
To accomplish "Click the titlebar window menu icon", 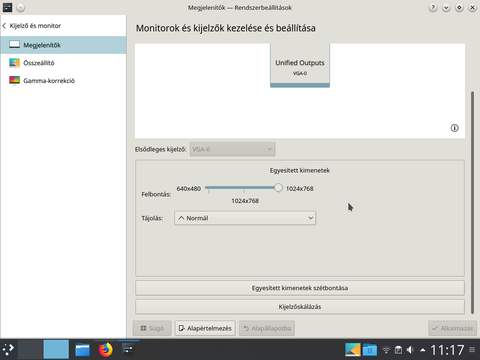I will 7,7.
